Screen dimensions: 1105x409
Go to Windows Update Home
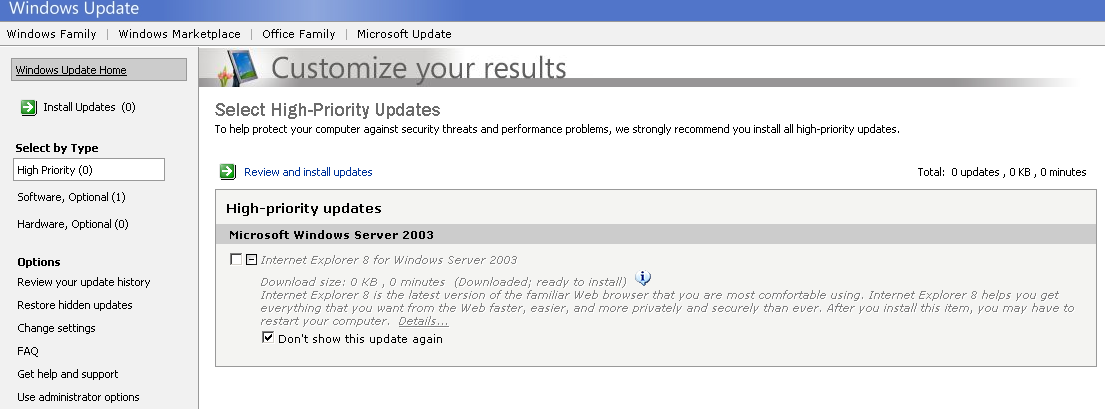[71, 70]
